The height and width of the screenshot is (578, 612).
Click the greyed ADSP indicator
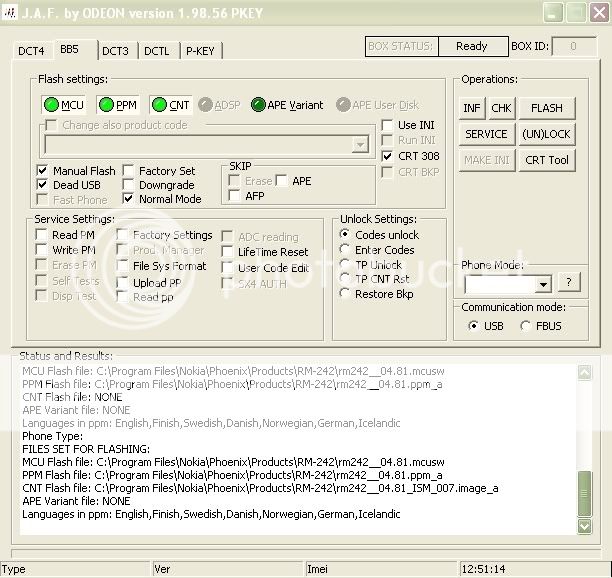[219, 105]
